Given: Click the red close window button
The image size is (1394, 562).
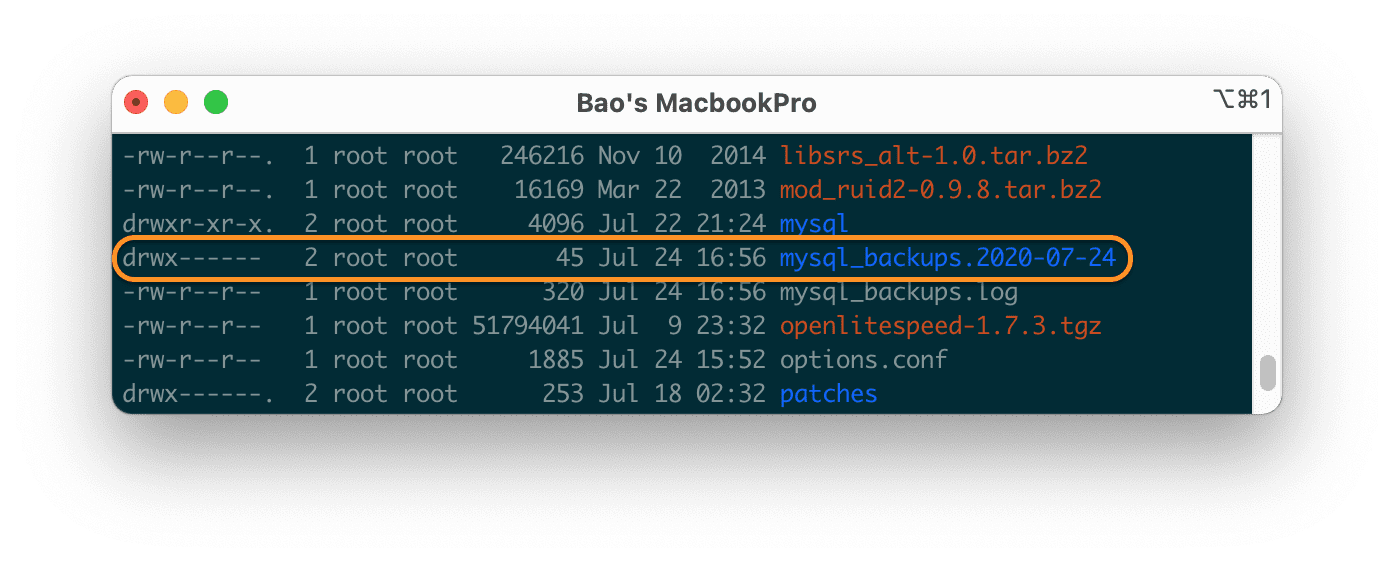Looking at the screenshot, I should (136, 102).
